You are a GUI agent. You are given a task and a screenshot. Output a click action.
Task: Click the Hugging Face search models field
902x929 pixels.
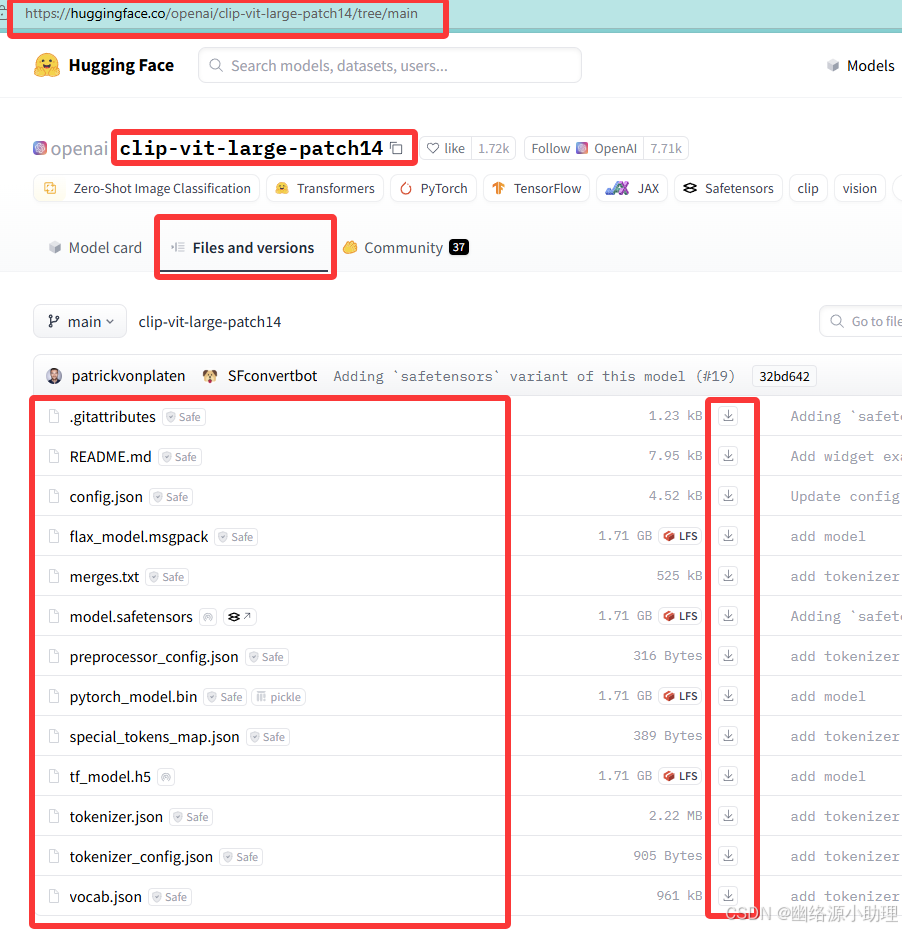pyautogui.click(x=389, y=66)
